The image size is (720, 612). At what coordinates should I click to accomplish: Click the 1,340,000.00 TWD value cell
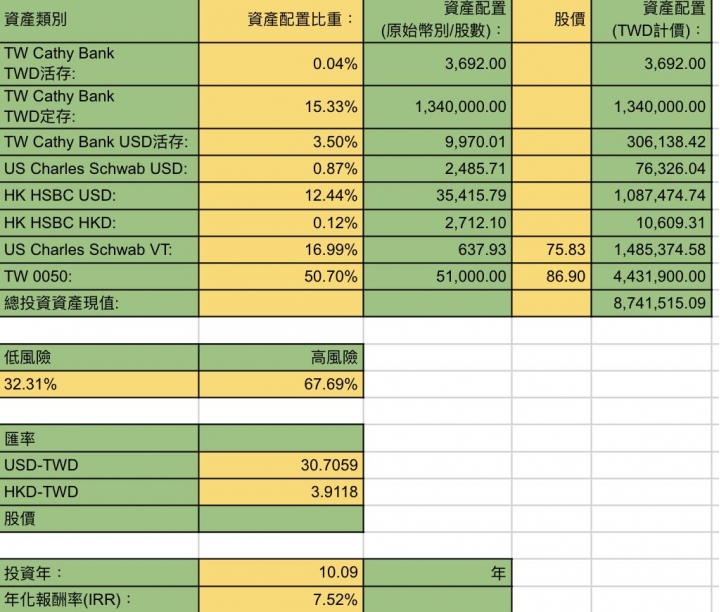652,107
